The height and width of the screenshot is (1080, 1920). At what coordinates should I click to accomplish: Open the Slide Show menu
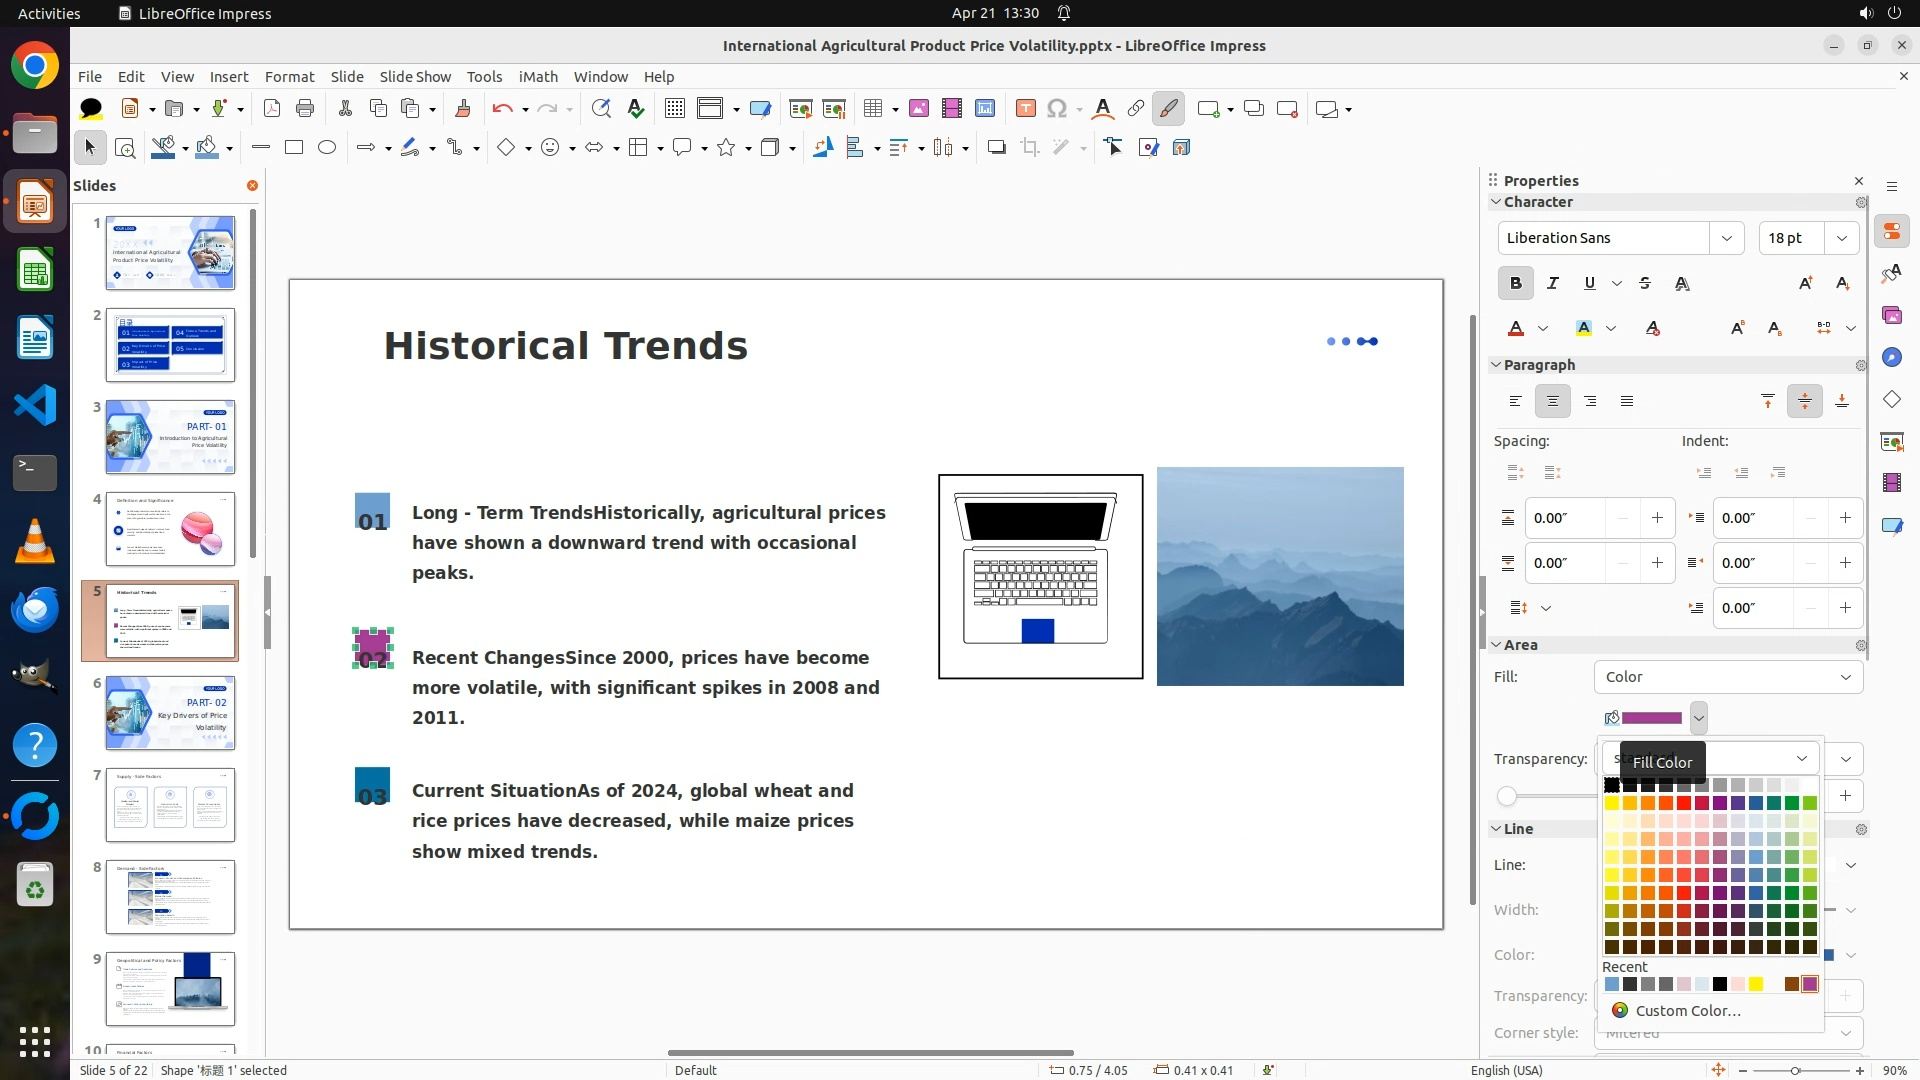click(x=415, y=77)
